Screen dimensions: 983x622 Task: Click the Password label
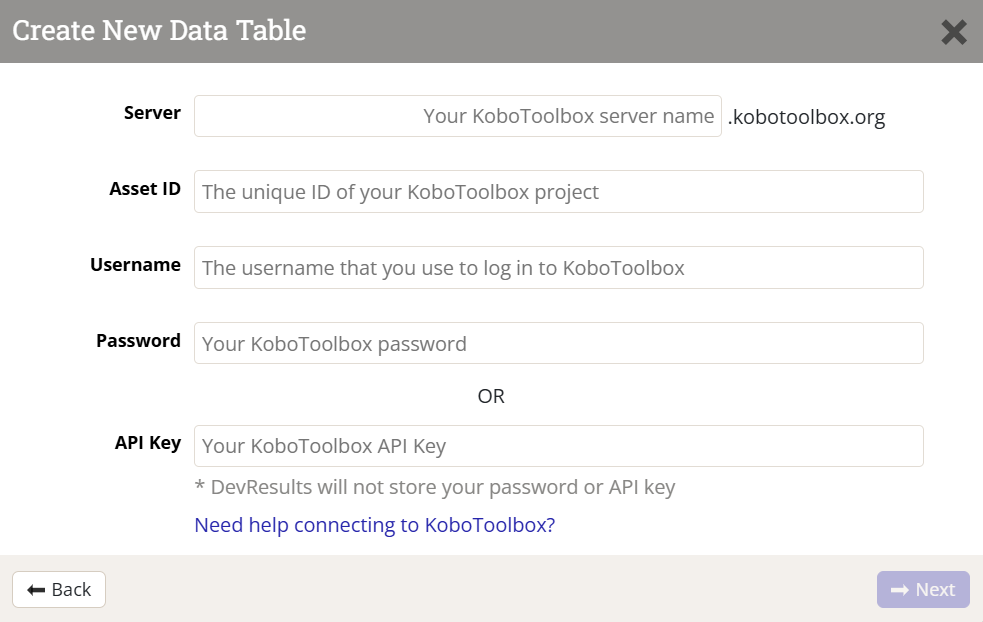coord(138,341)
